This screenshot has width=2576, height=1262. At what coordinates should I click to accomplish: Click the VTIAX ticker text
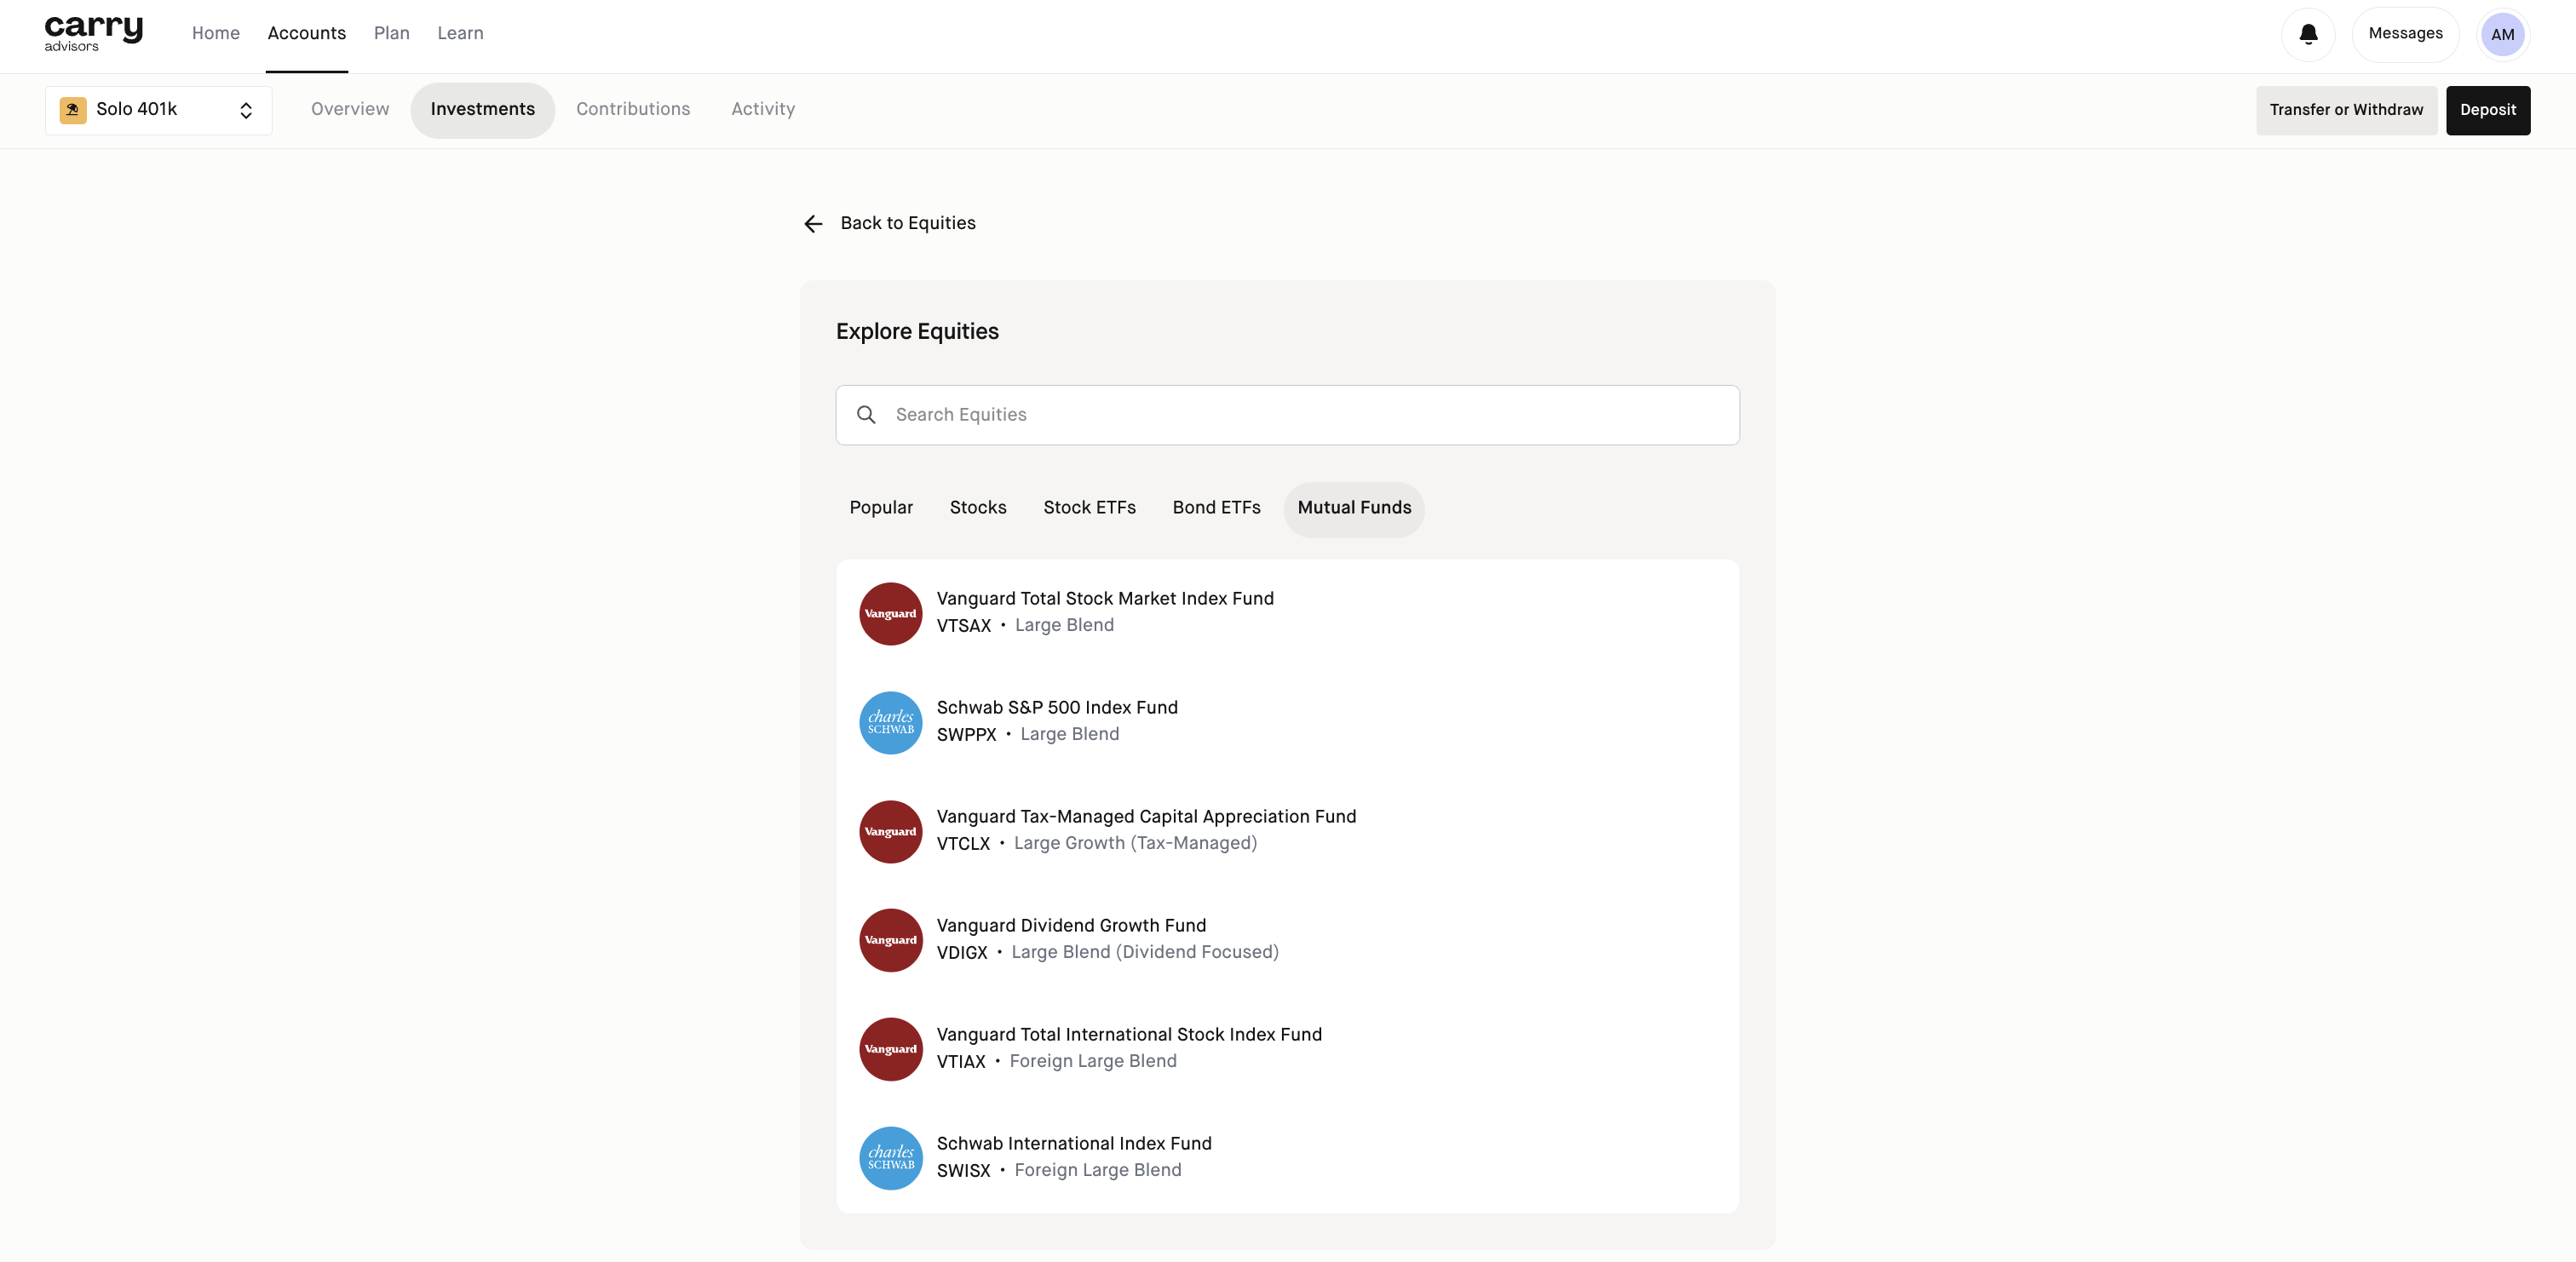961,1062
